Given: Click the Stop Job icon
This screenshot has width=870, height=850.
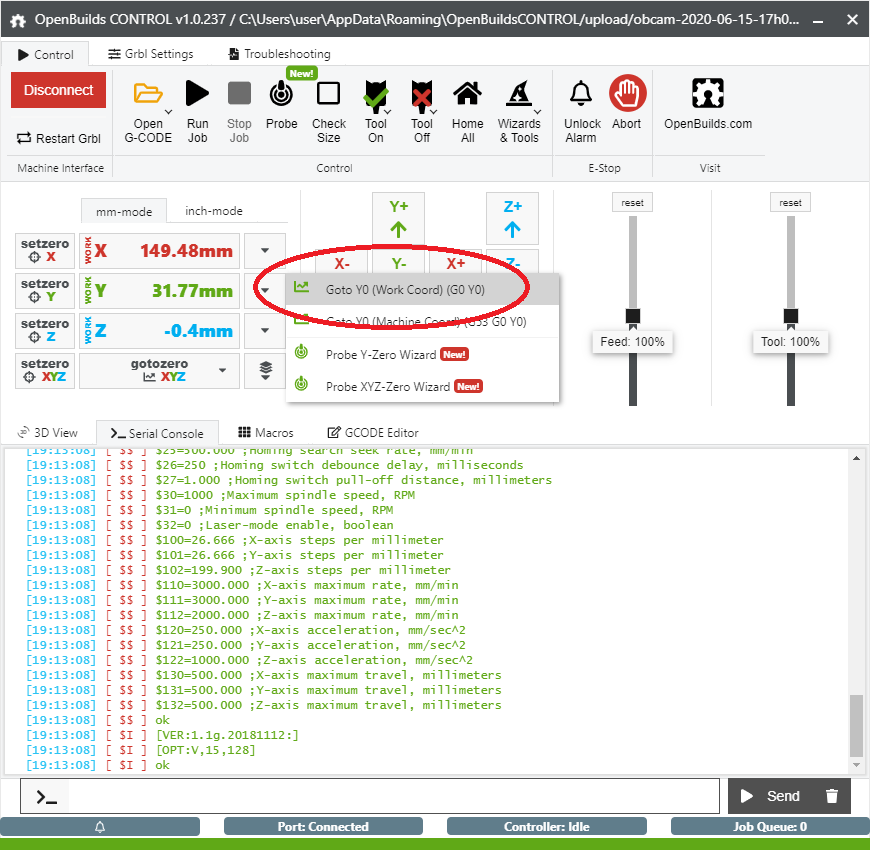Looking at the screenshot, I should pyautogui.click(x=239, y=93).
